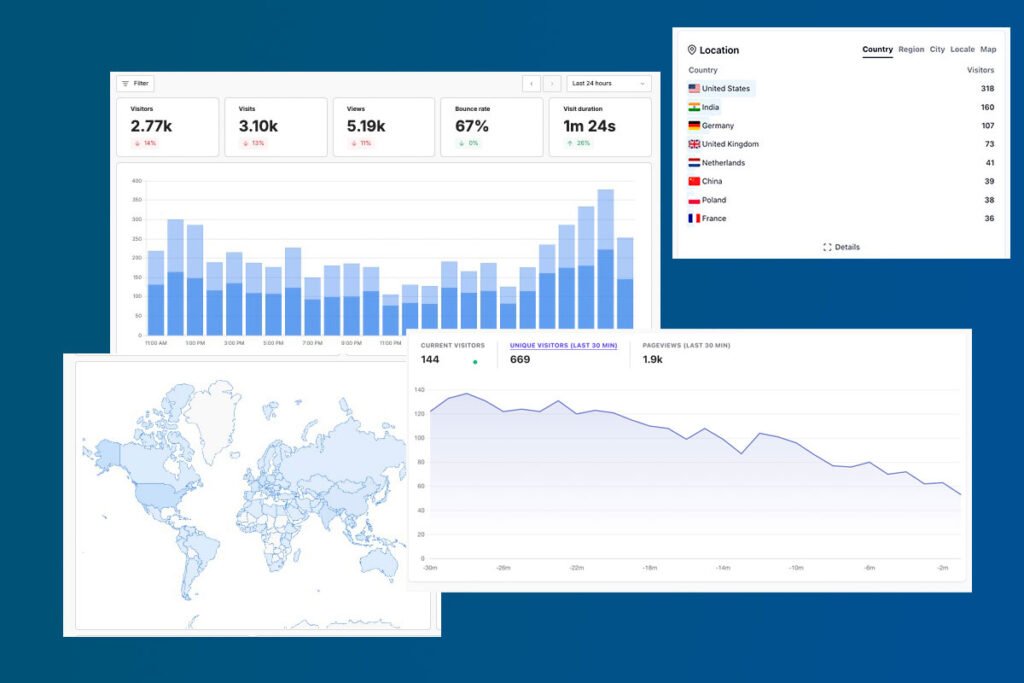Select the Region tab in Location panel
The width and height of the screenshot is (1024, 683).
pyautogui.click(x=911, y=49)
